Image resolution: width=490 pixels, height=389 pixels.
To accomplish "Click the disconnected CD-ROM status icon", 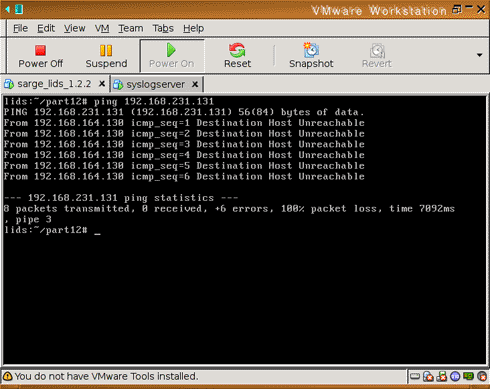I will point(428,376).
